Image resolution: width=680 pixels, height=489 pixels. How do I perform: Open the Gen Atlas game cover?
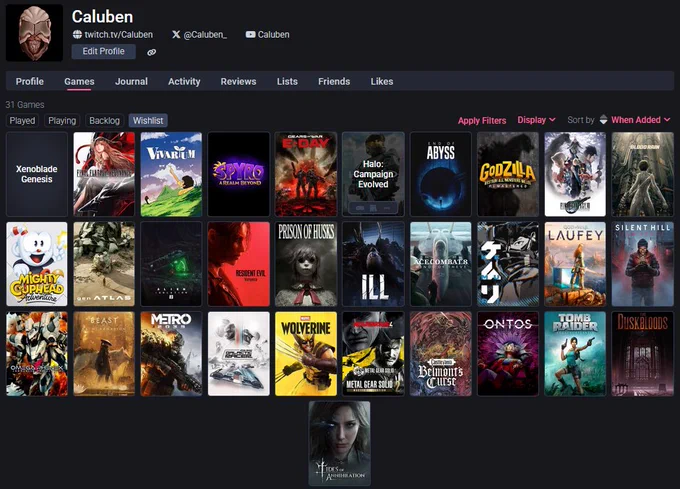(x=104, y=264)
